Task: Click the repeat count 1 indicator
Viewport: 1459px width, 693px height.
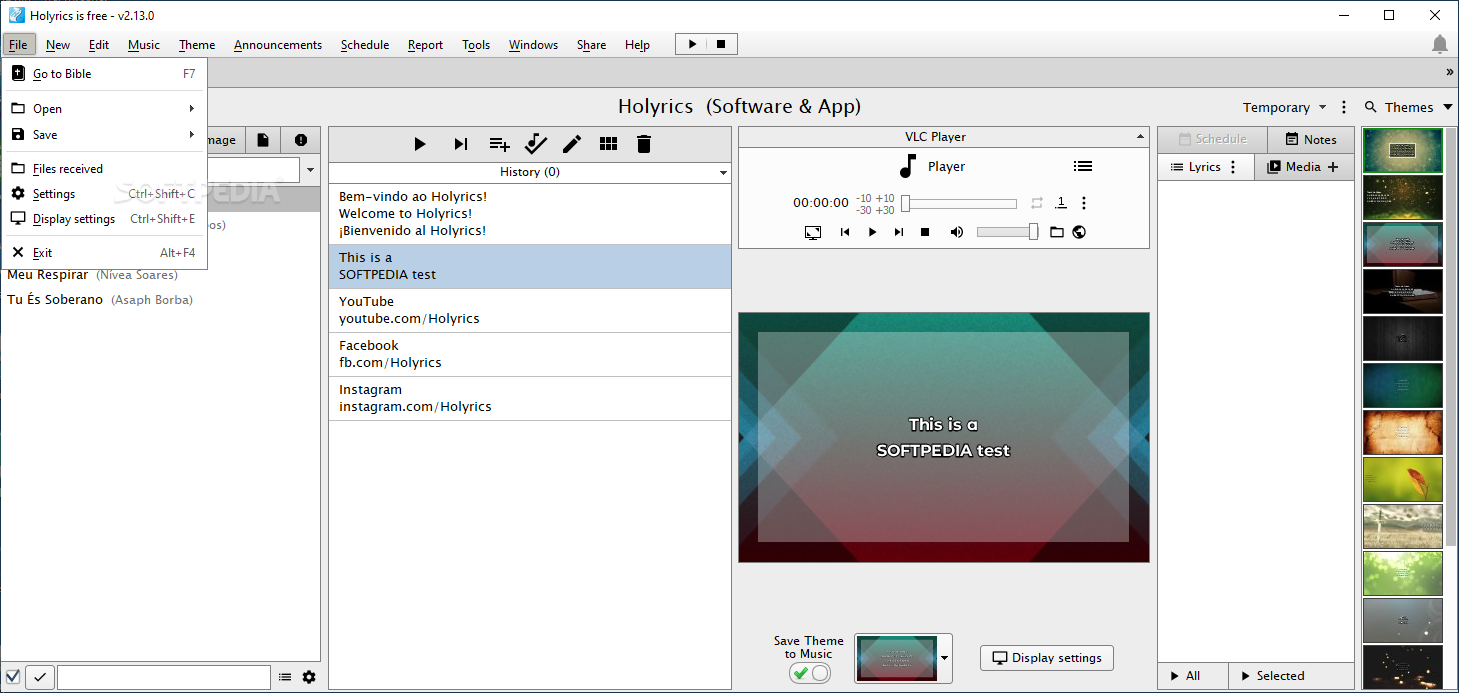Action: (1061, 203)
